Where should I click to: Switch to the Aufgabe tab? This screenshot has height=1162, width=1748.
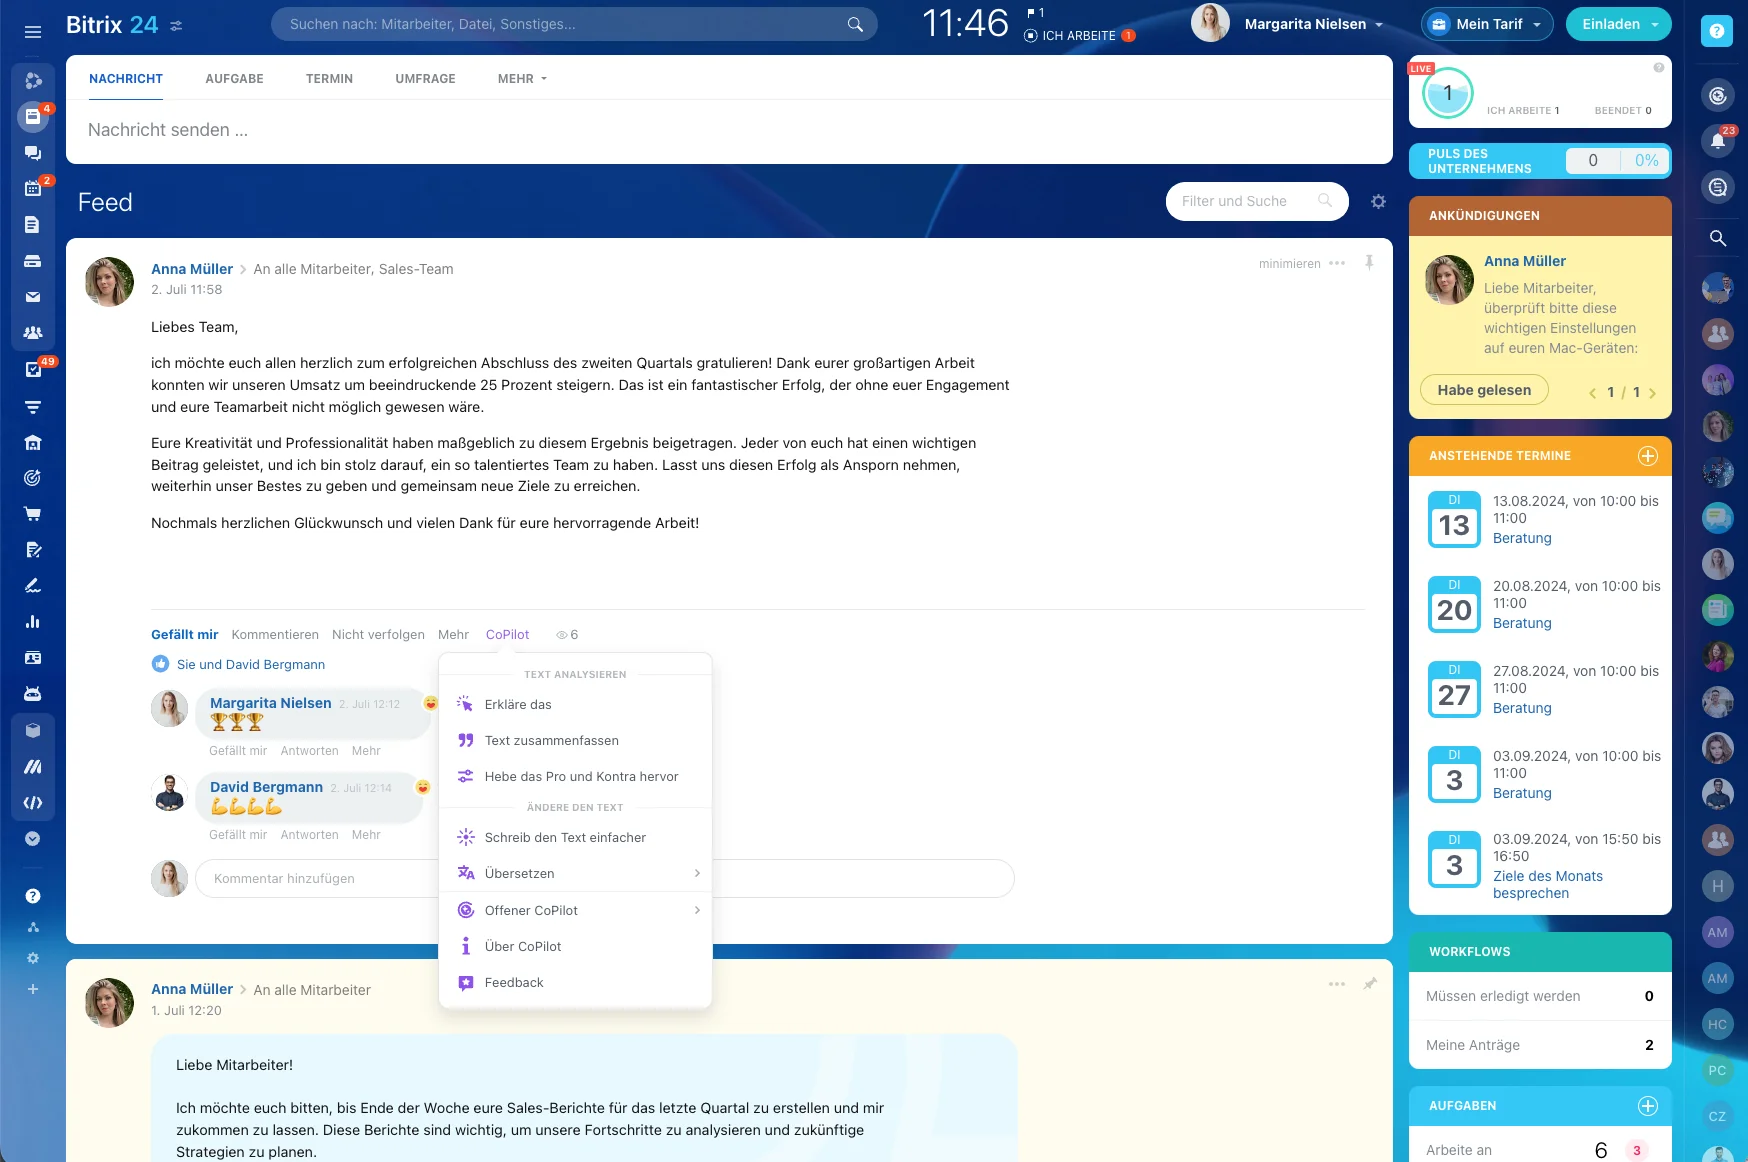234,79
